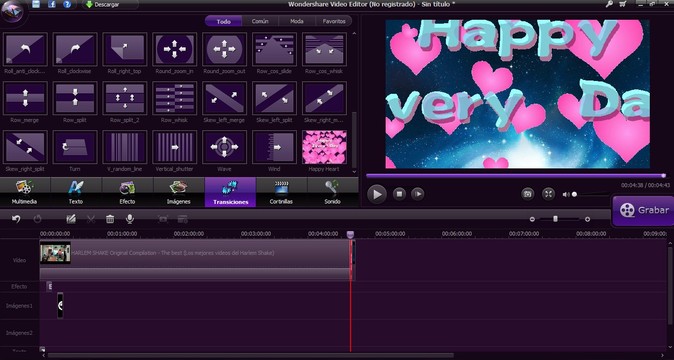Open the Favoritos filter tab
Viewport: 674px width, 360px height.
pyautogui.click(x=334, y=21)
